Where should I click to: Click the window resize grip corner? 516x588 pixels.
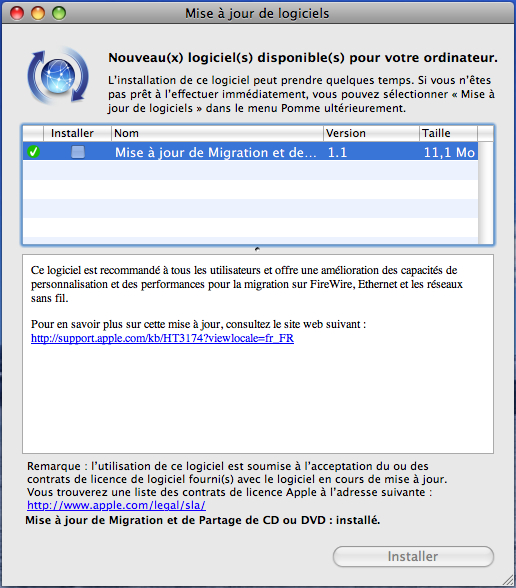(508, 580)
